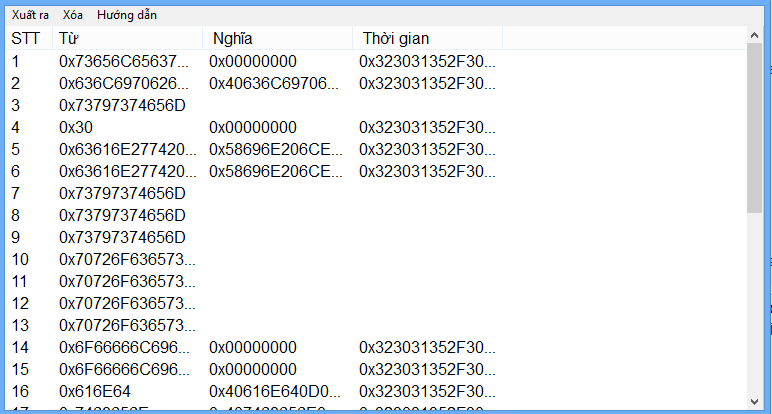Image resolution: width=772 pixels, height=414 pixels.
Task: Click the Thời gian column header
Action: click(427, 38)
